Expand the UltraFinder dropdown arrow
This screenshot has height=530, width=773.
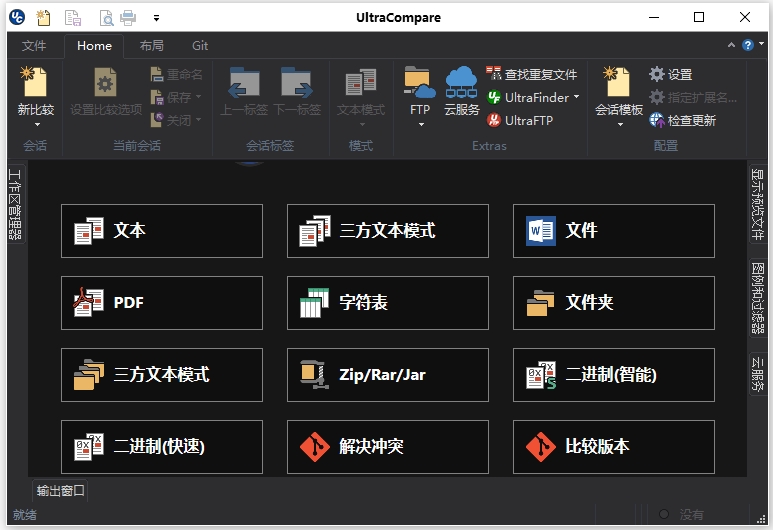click(x=576, y=97)
